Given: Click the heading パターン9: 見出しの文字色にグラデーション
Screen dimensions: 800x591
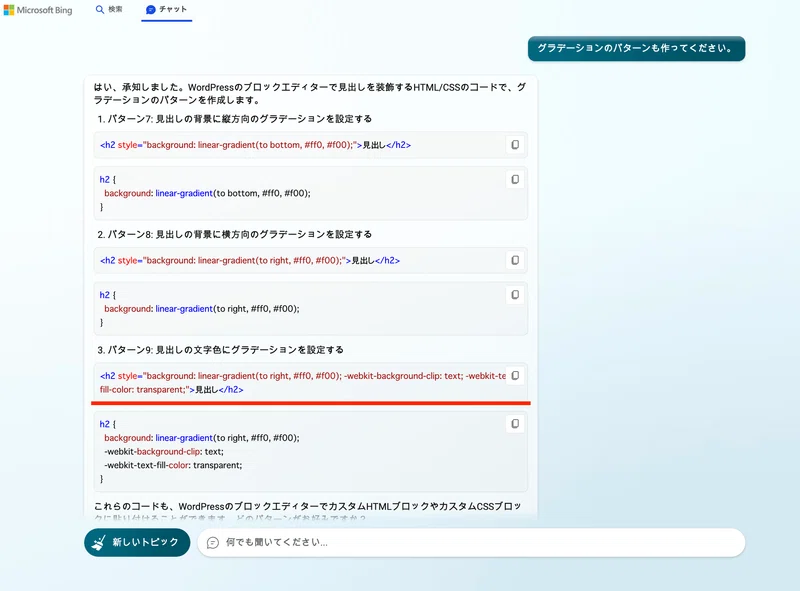Looking at the screenshot, I should click(x=220, y=350).
